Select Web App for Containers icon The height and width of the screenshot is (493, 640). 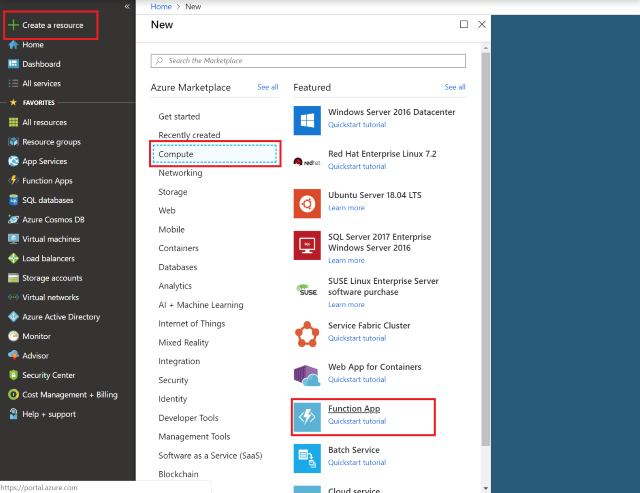pos(307,376)
